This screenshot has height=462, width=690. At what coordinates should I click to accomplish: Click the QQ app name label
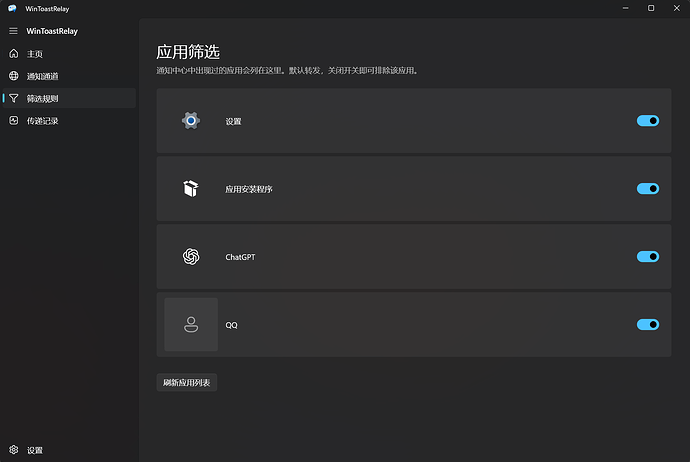click(x=231, y=325)
